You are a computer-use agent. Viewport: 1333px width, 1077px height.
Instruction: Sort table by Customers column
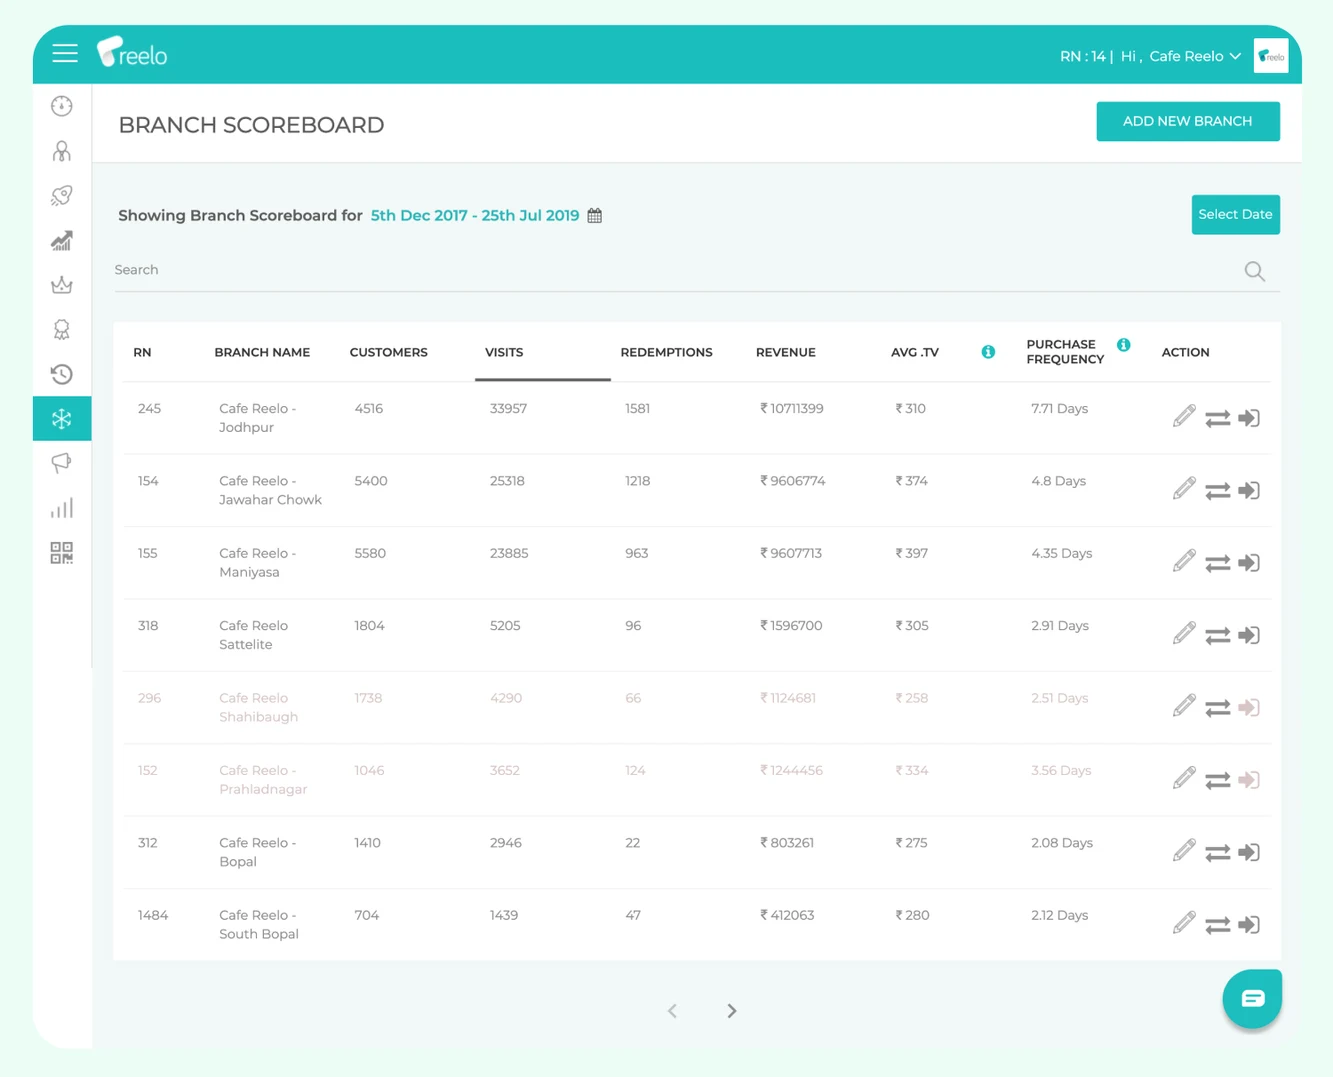[x=388, y=352]
